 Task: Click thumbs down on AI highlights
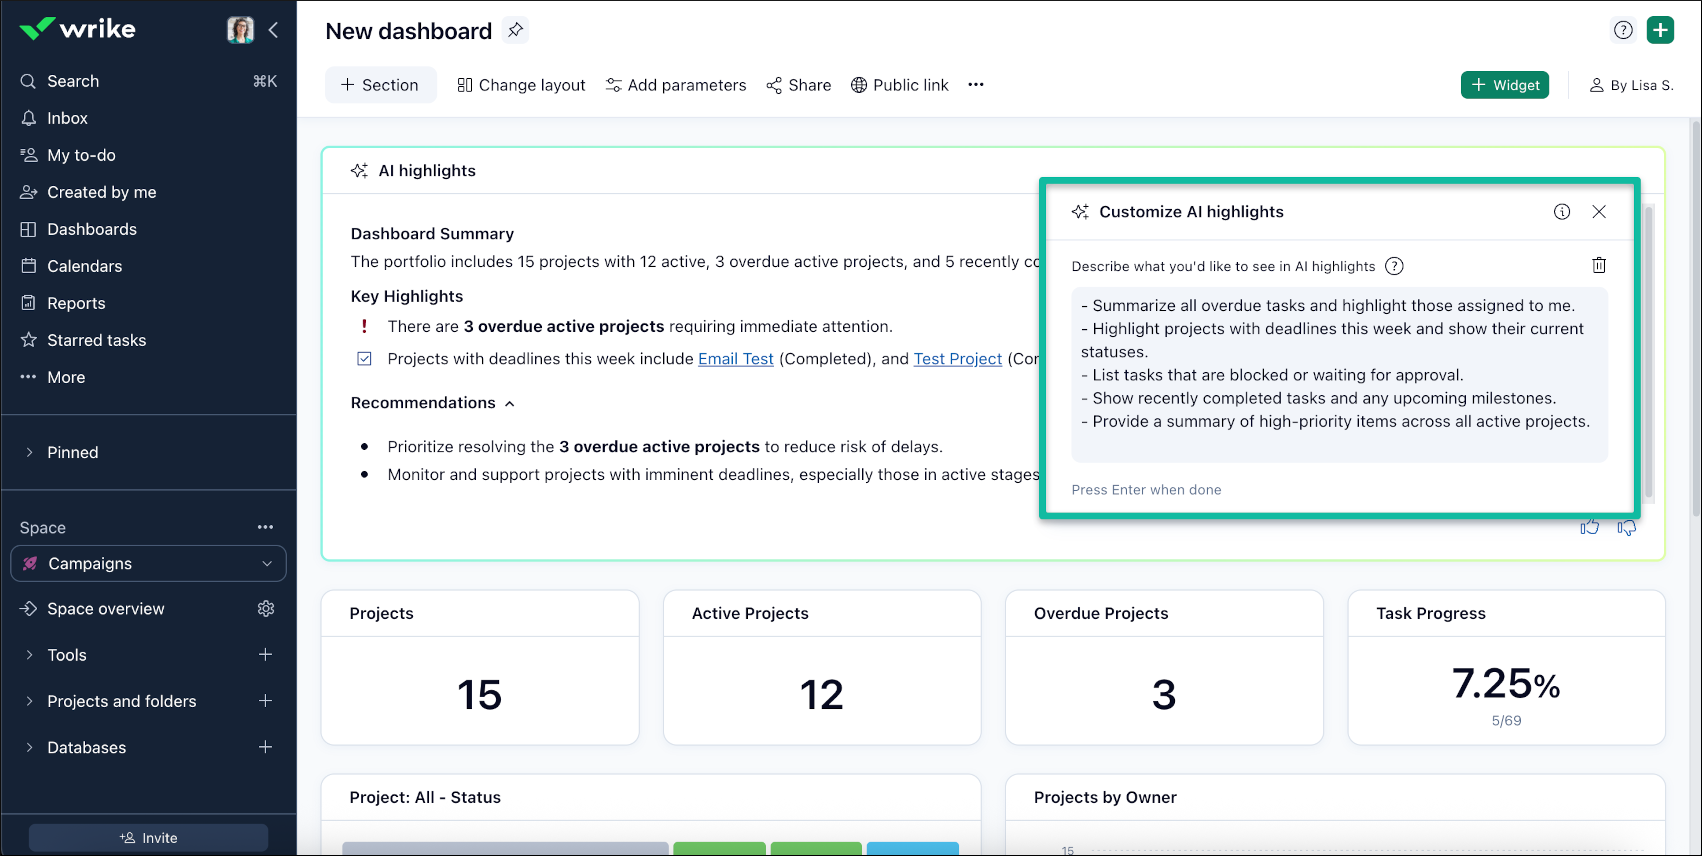pos(1627,527)
